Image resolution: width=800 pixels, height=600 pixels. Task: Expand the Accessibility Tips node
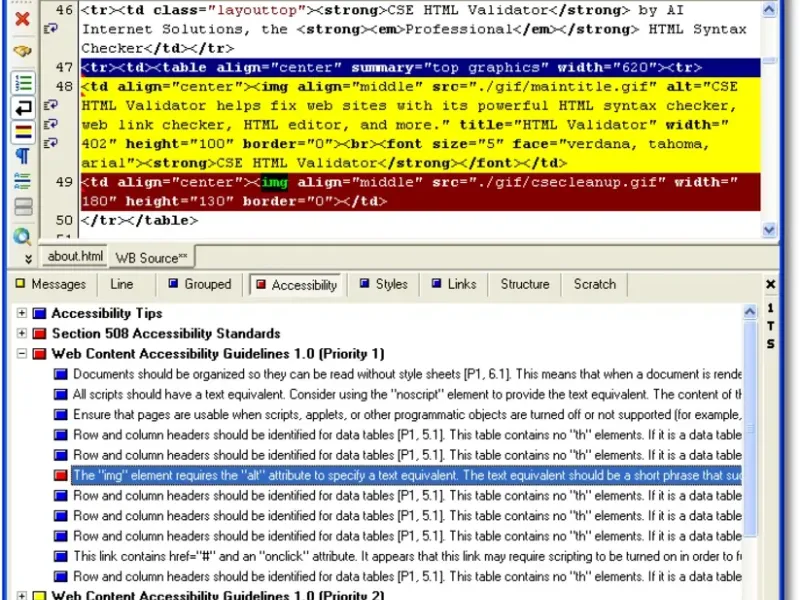[x=21, y=313]
